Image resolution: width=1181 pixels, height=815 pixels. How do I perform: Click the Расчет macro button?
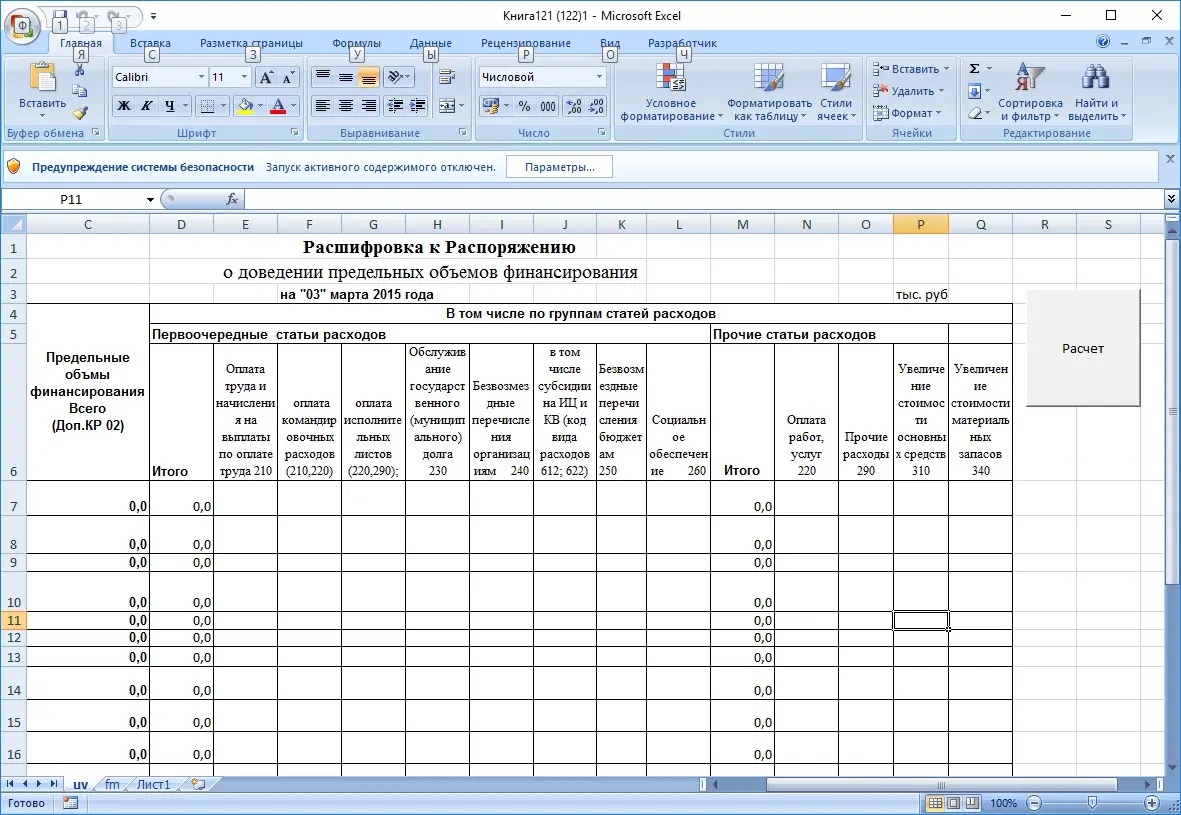tap(1083, 348)
